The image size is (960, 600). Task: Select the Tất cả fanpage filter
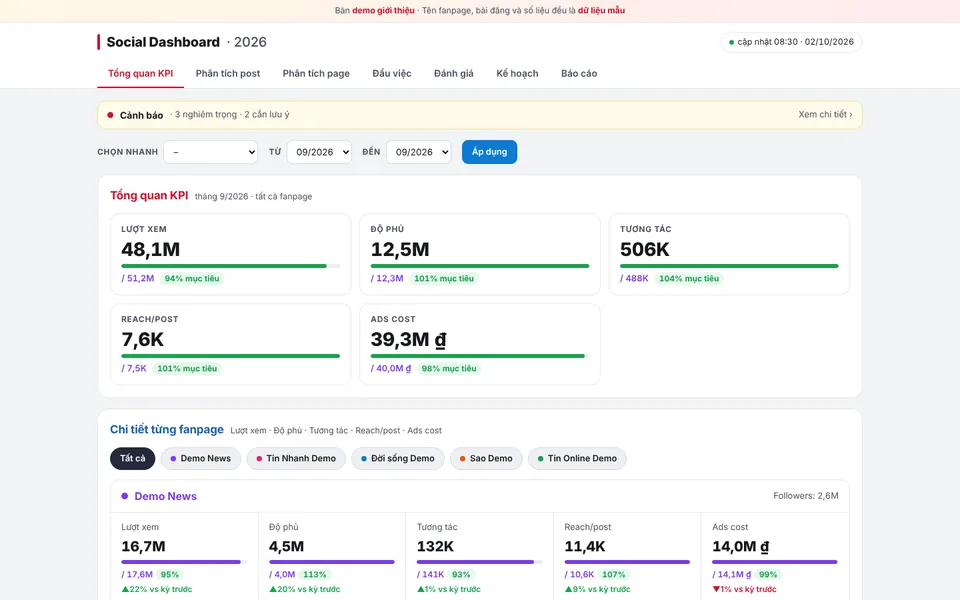point(132,459)
